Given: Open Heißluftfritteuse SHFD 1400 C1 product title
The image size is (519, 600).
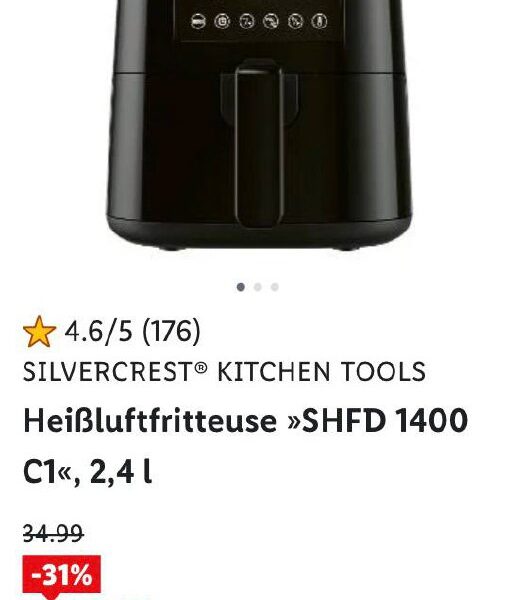Looking at the screenshot, I should coord(245,446).
